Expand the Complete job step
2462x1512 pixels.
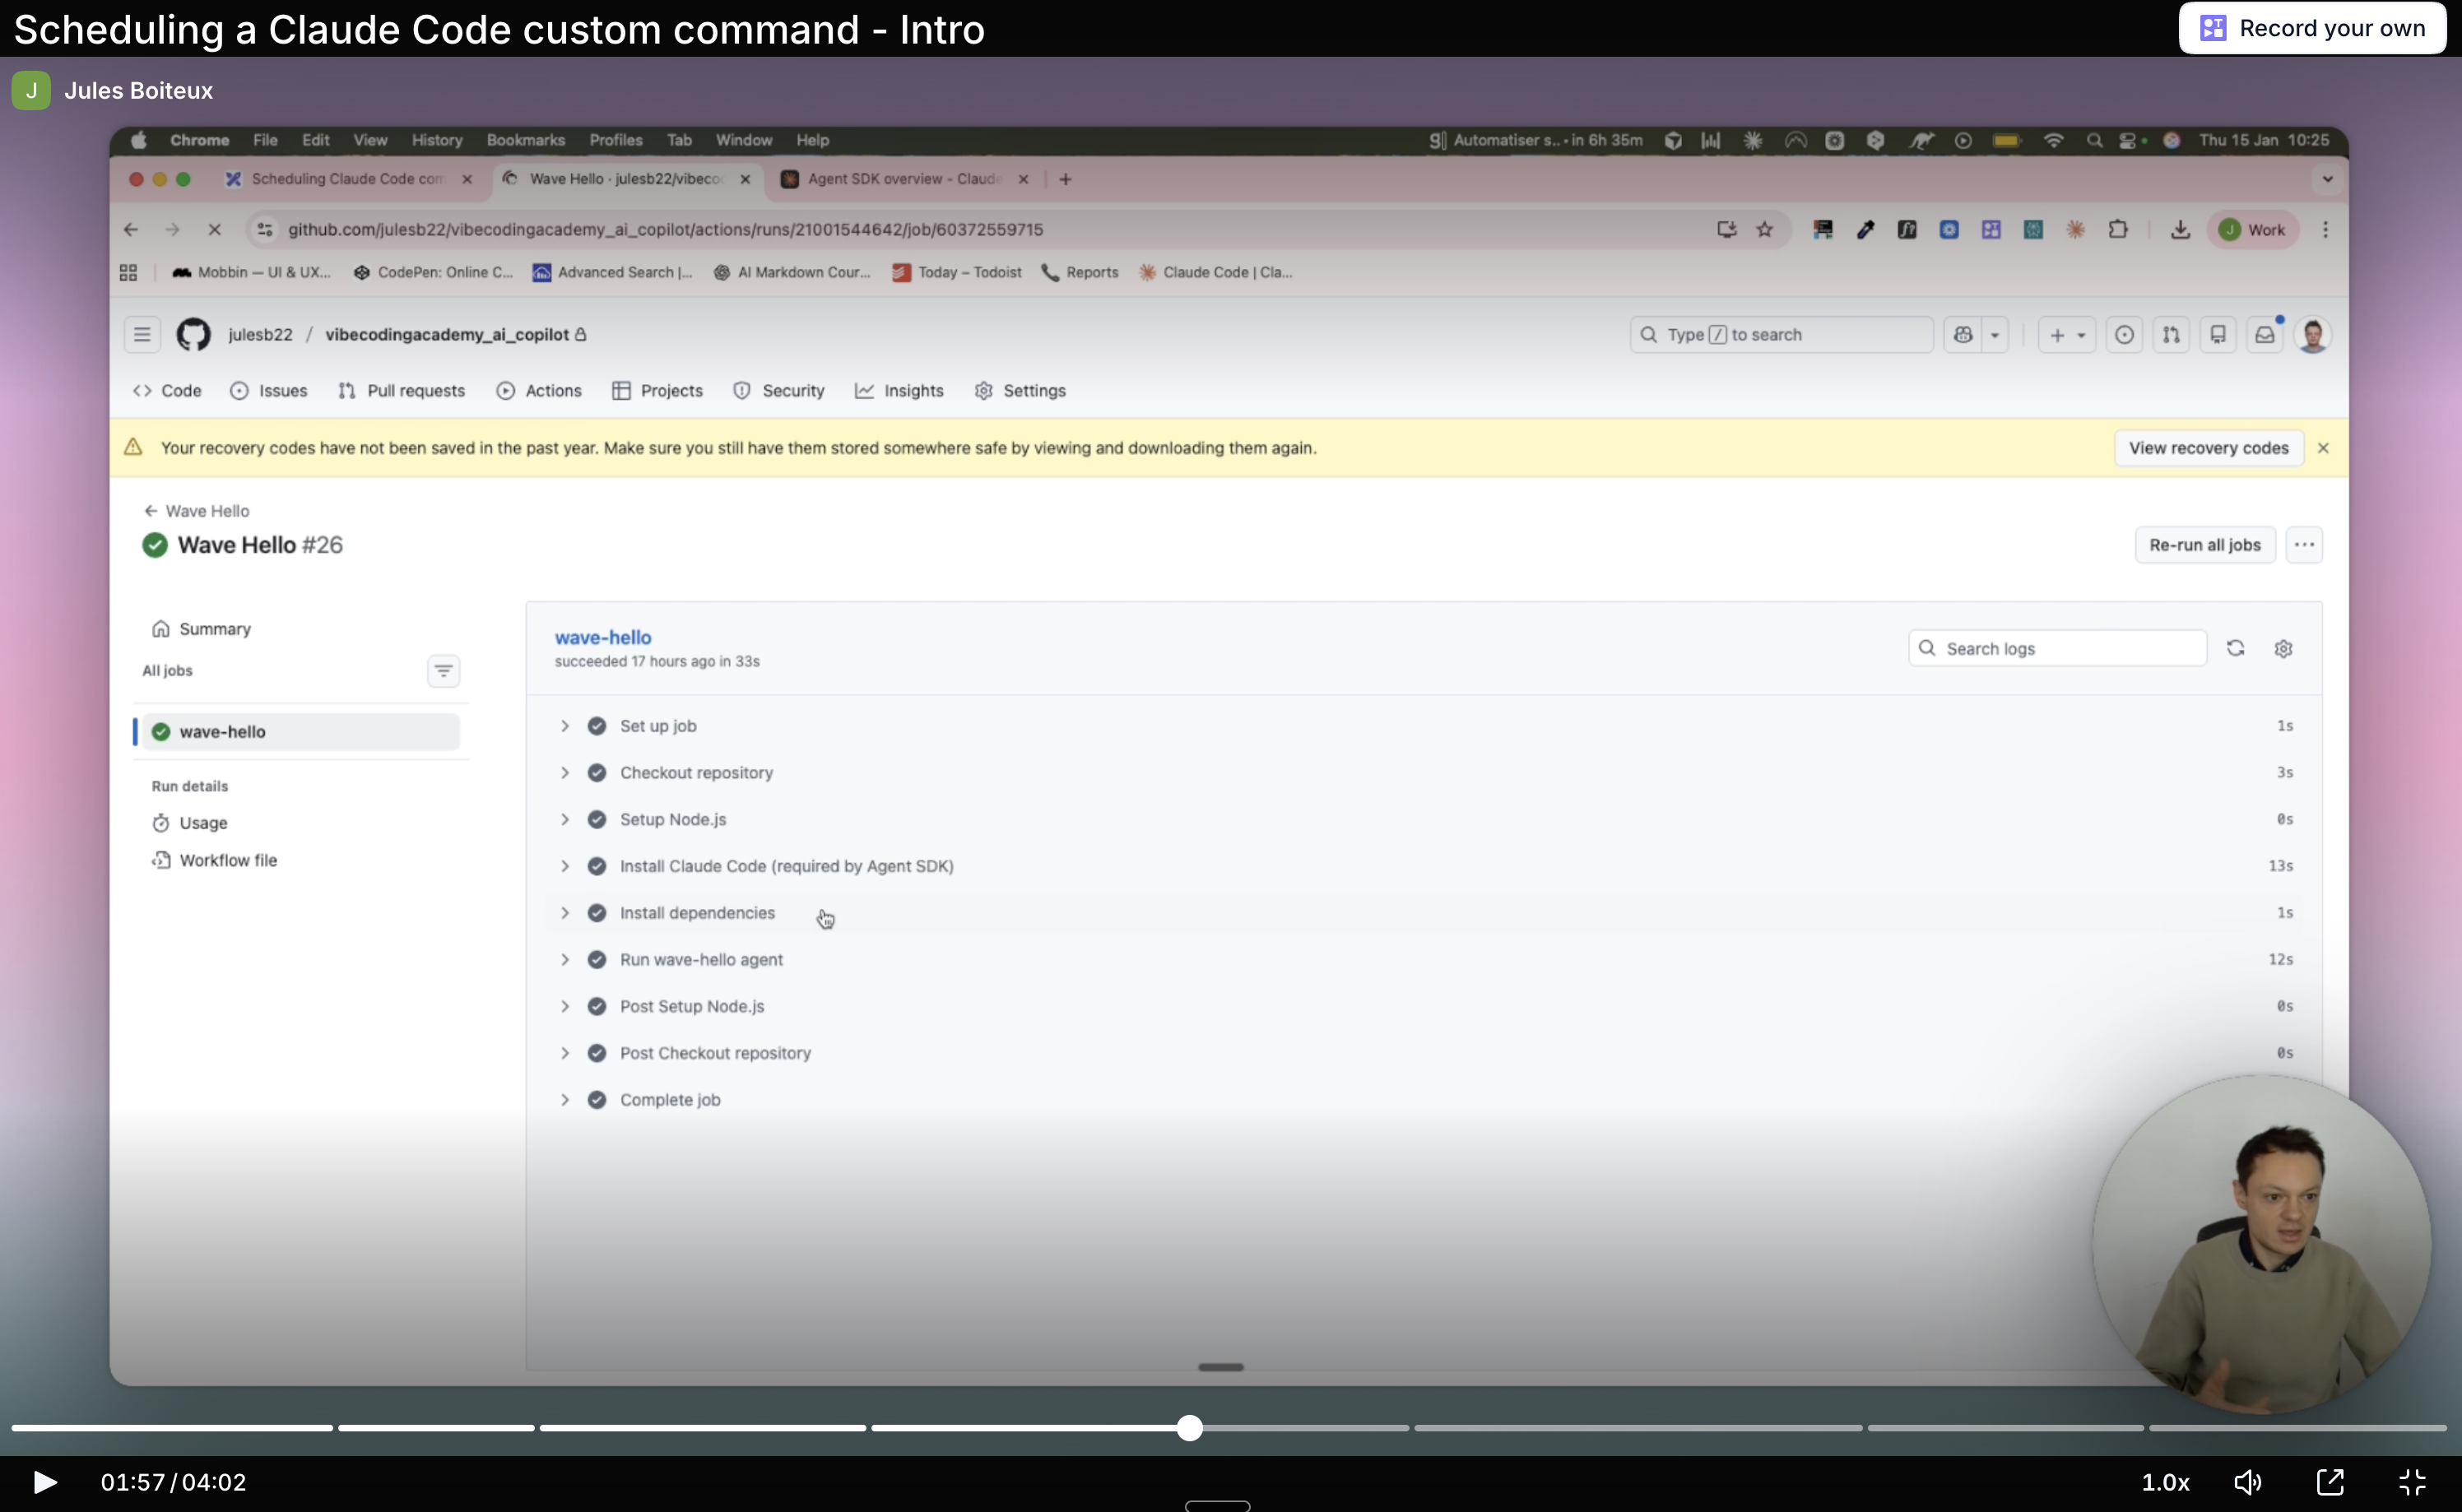click(565, 1100)
